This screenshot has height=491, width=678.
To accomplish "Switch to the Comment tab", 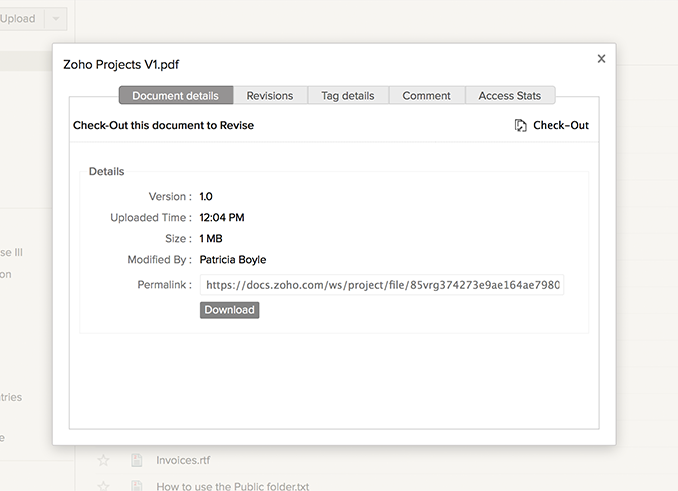I will click(427, 96).
